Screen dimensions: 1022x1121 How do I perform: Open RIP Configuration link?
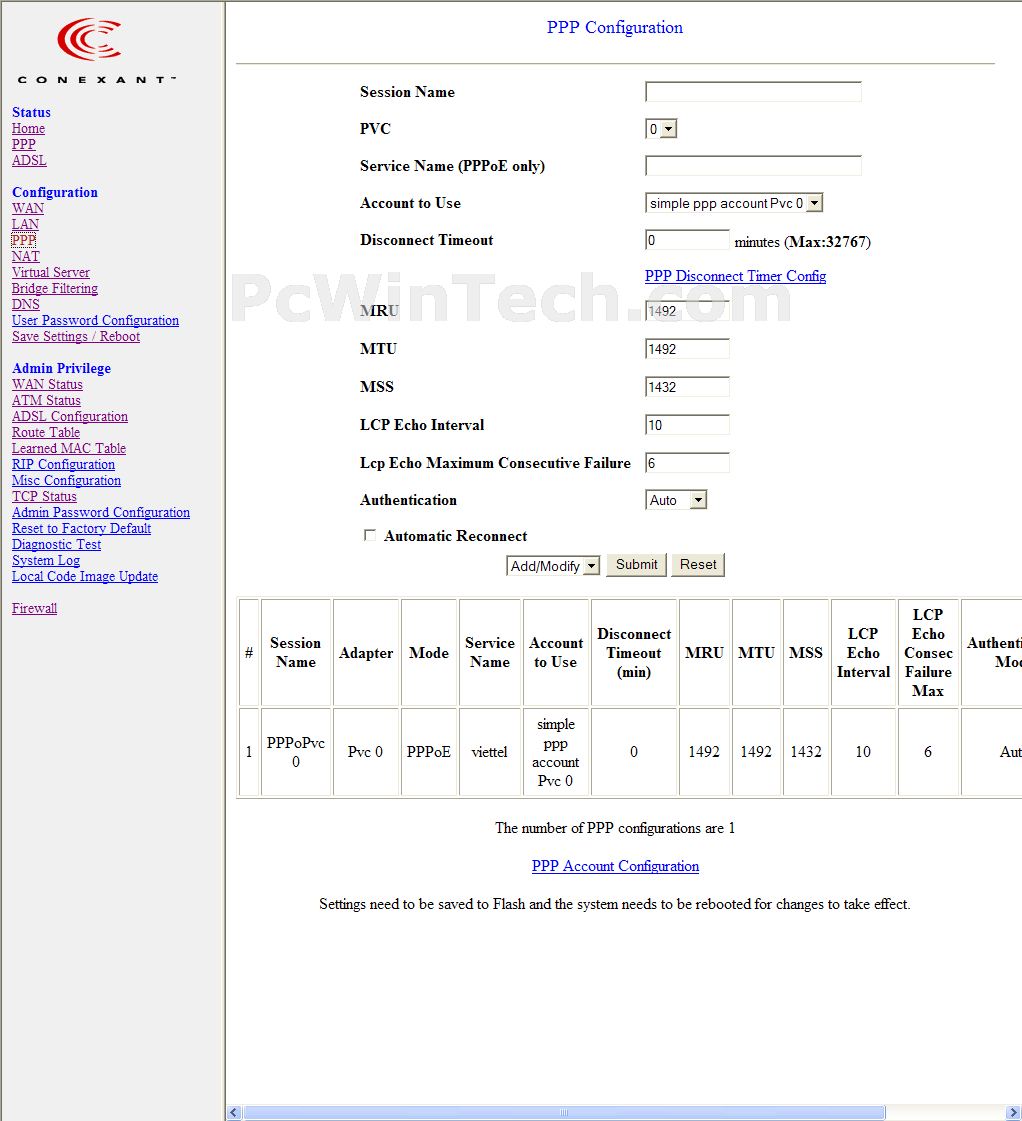[64, 465]
